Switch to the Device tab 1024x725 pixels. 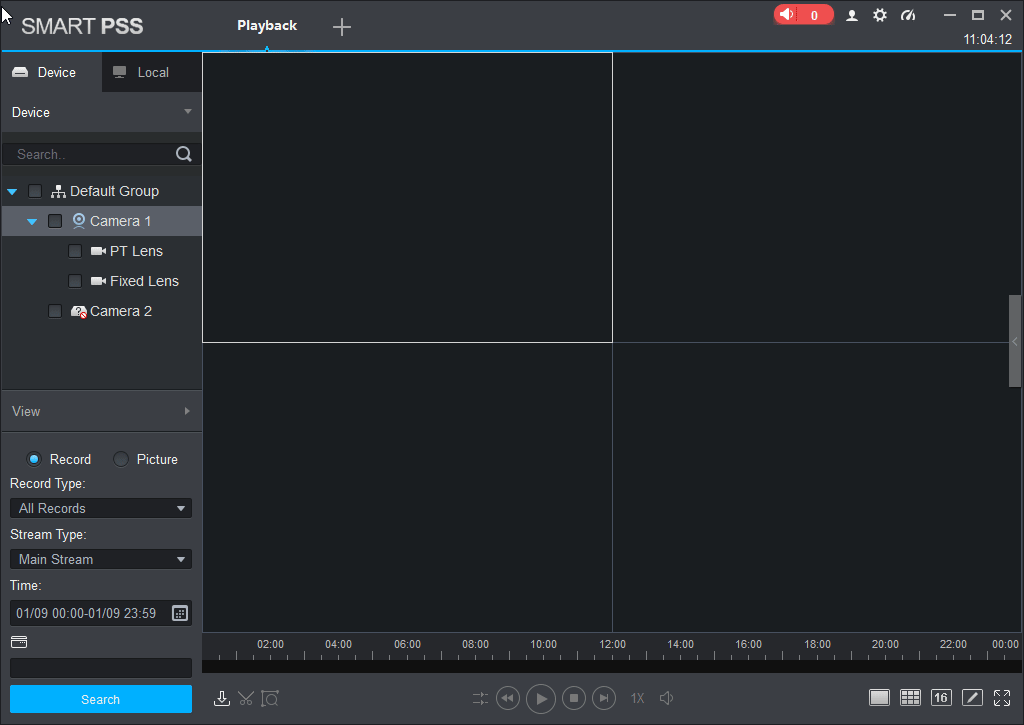pyautogui.click(x=51, y=72)
